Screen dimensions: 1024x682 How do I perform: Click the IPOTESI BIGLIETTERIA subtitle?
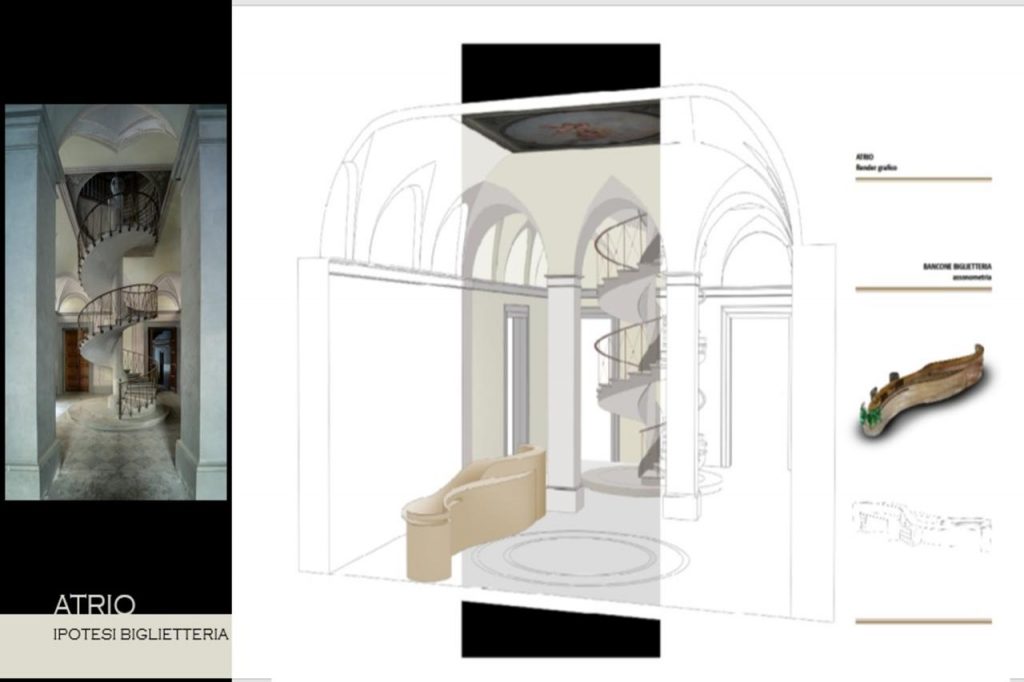[x=140, y=634]
